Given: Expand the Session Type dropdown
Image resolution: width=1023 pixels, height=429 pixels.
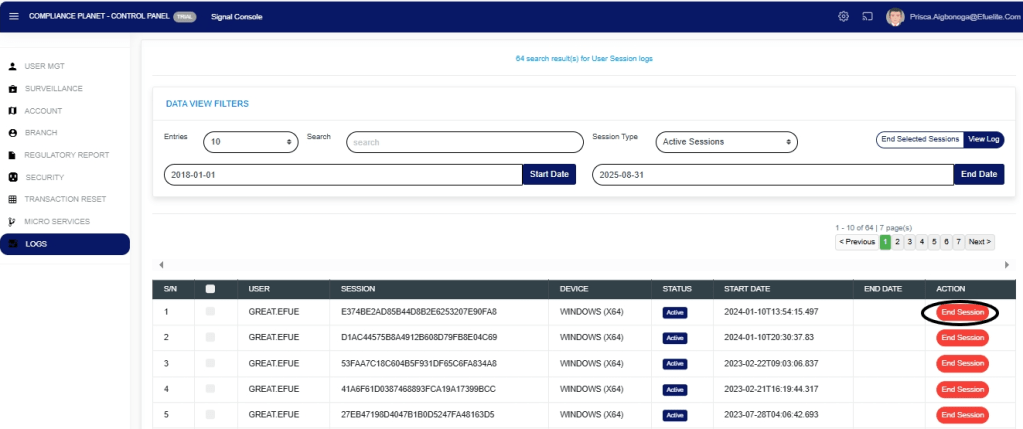Looking at the screenshot, I should tap(726, 142).
